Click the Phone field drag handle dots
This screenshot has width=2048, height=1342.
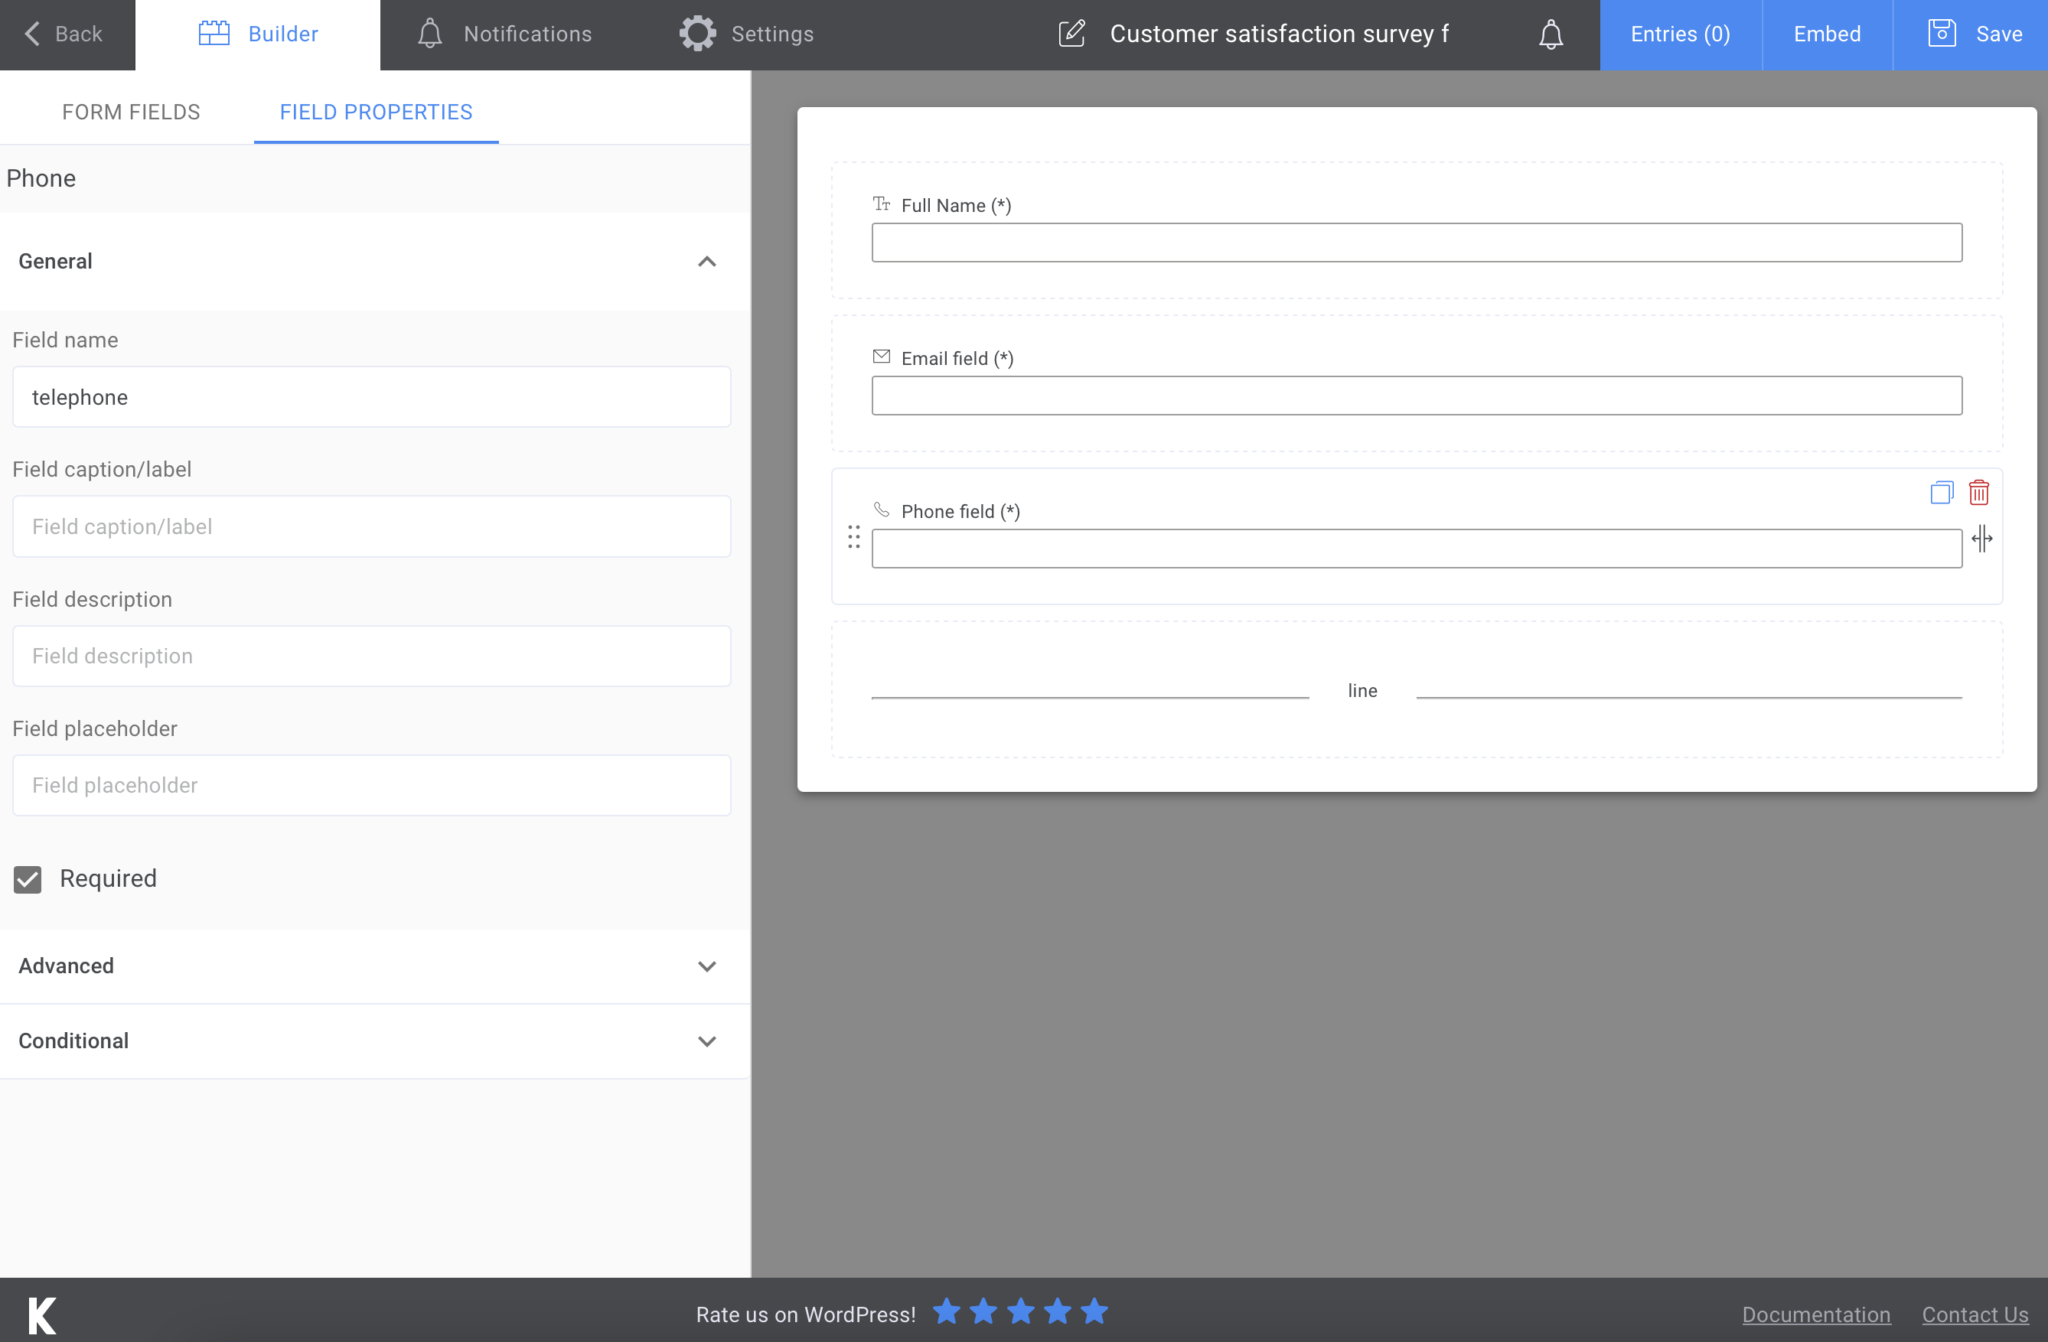[x=854, y=538]
